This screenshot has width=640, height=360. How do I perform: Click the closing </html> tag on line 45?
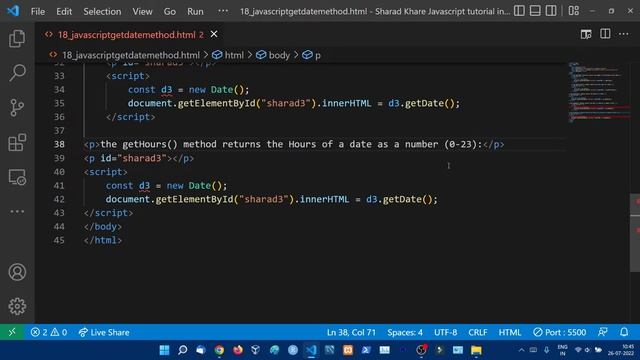click(103, 240)
